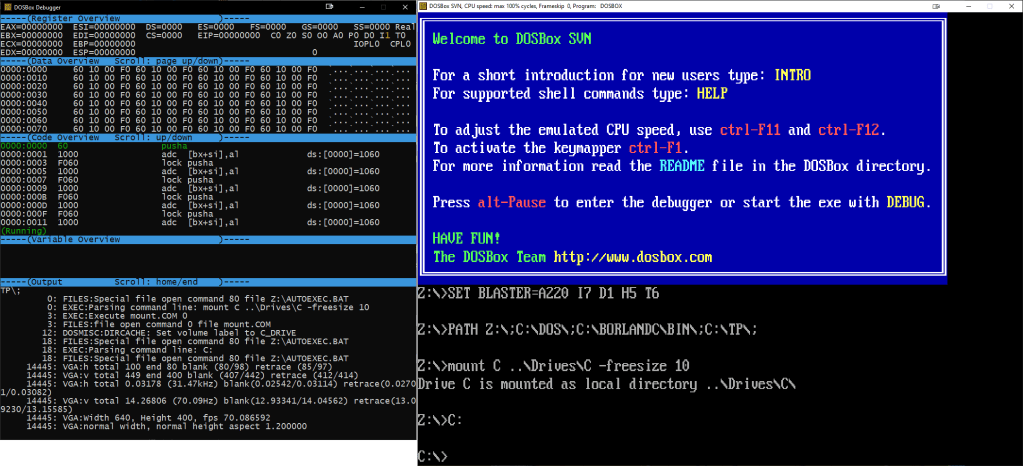Click the 'Welcome to DOSBox SVN' heading
The width and height of the screenshot is (1023, 466).
pos(512,39)
